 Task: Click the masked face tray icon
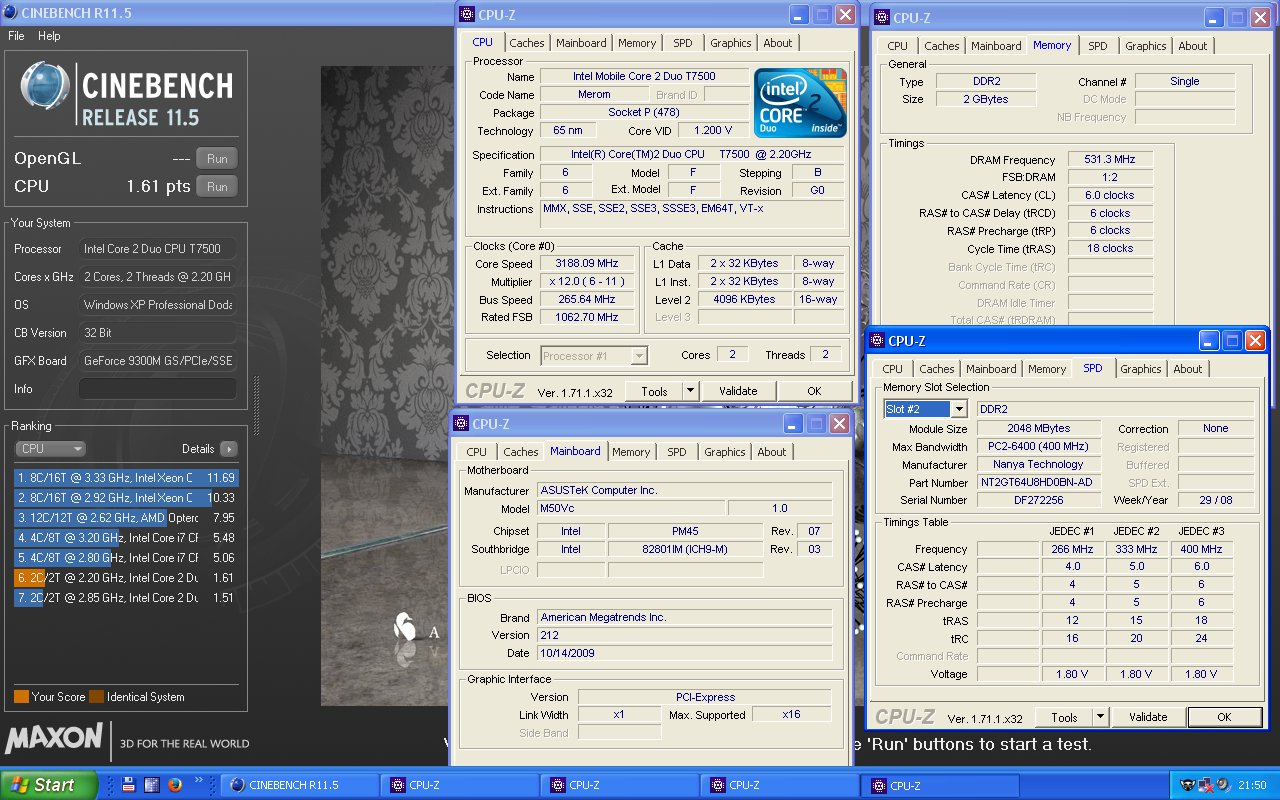[x=1187, y=785]
